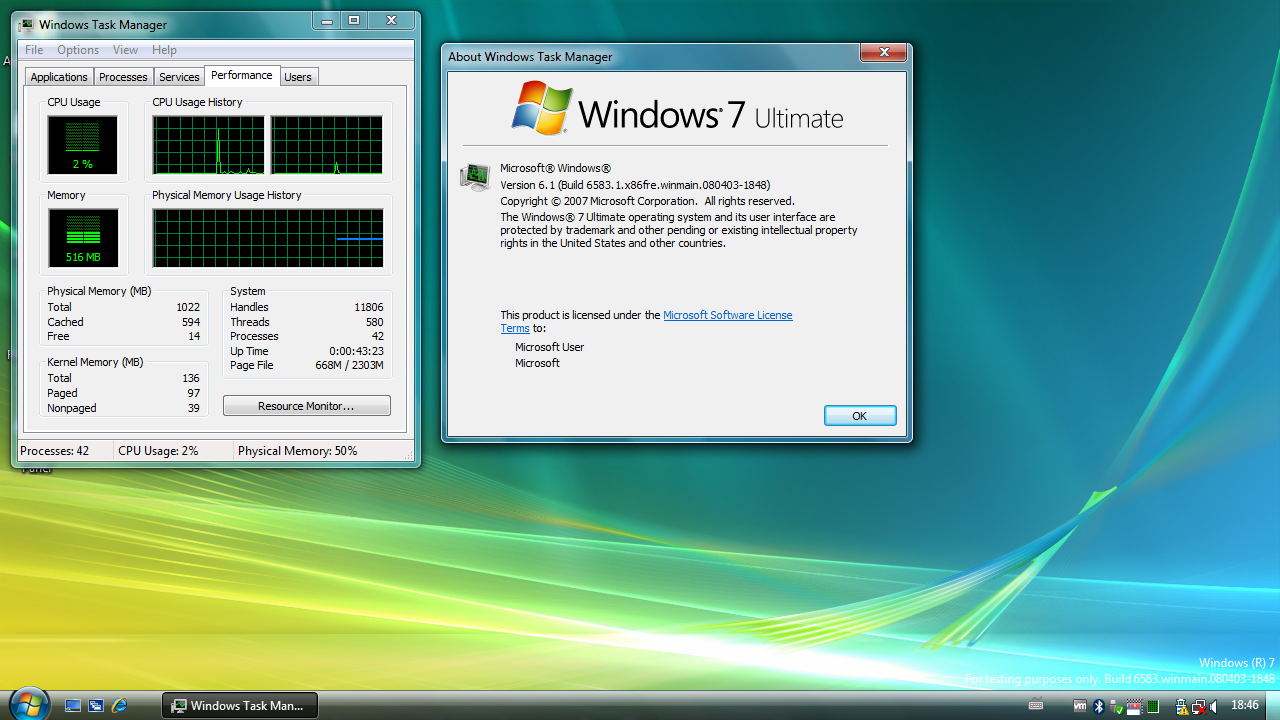Viewport: 1280px width, 720px height.
Task: Click Switch Between Windows quick launch icon
Action: click(96, 705)
